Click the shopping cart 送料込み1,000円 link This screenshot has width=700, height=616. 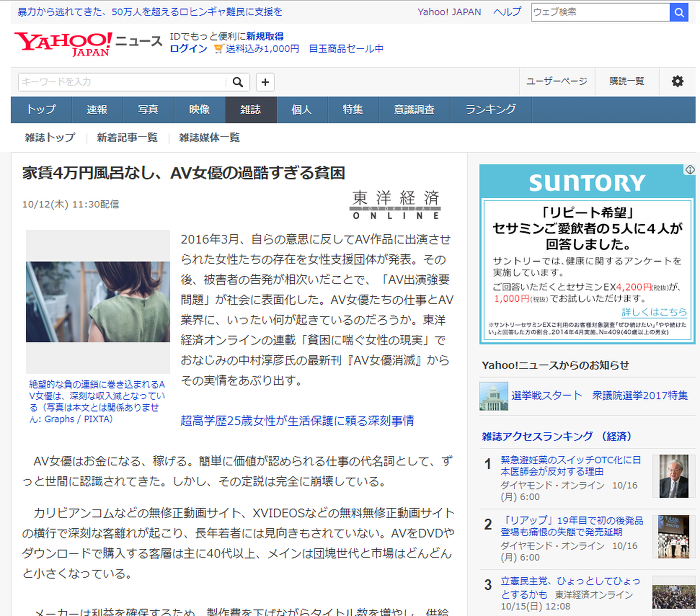(x=256, y=49)
